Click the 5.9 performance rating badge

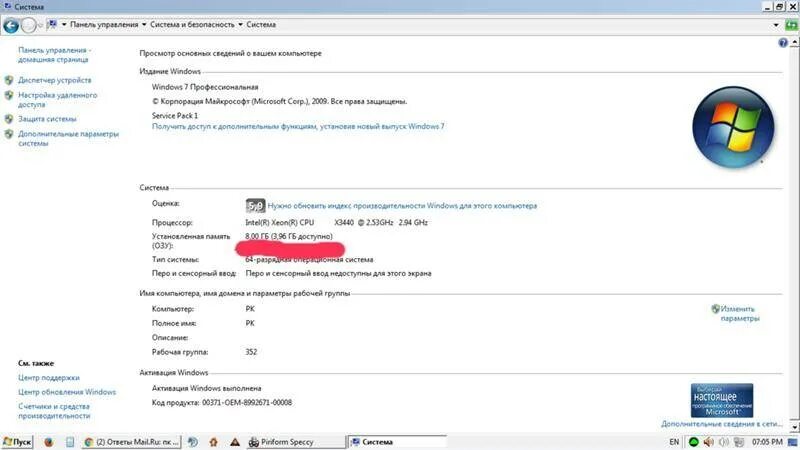(x=255, y=206)
